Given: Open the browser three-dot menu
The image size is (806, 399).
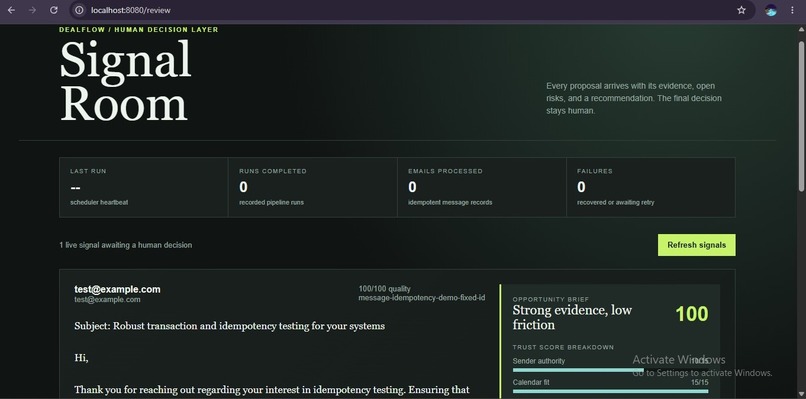Looking at the screenshot, I should click(x=792, y=10).
